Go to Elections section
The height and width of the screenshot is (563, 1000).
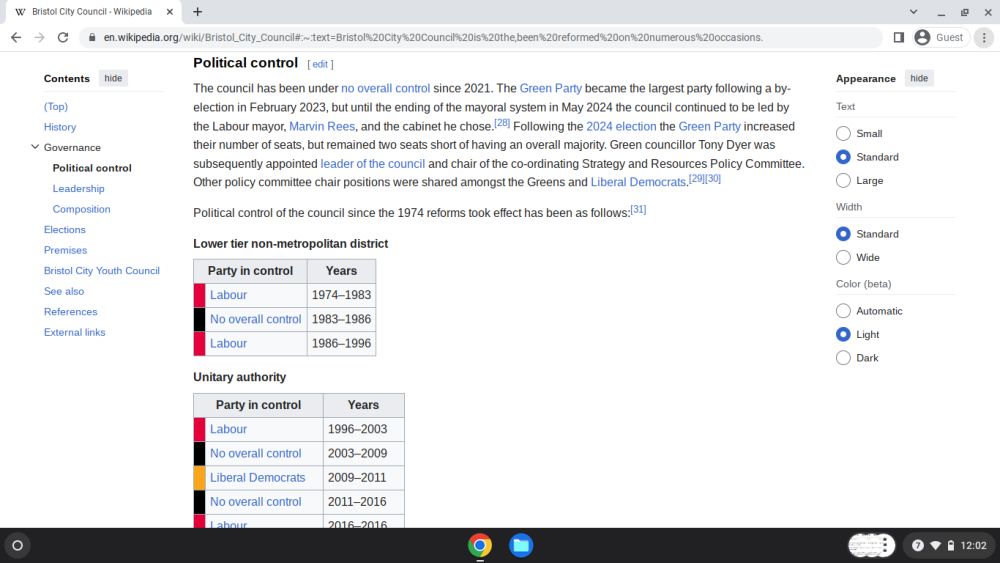click(x=64, y=230)
